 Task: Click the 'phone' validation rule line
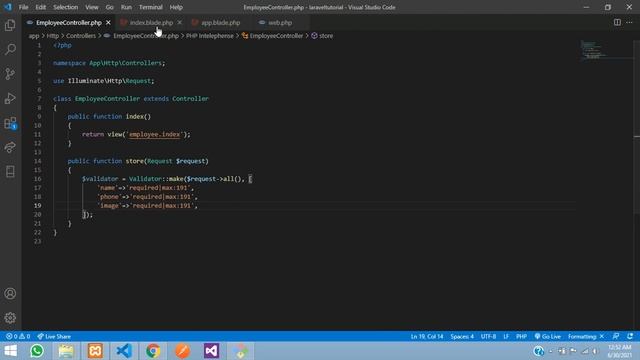click(x=148, y=197)
